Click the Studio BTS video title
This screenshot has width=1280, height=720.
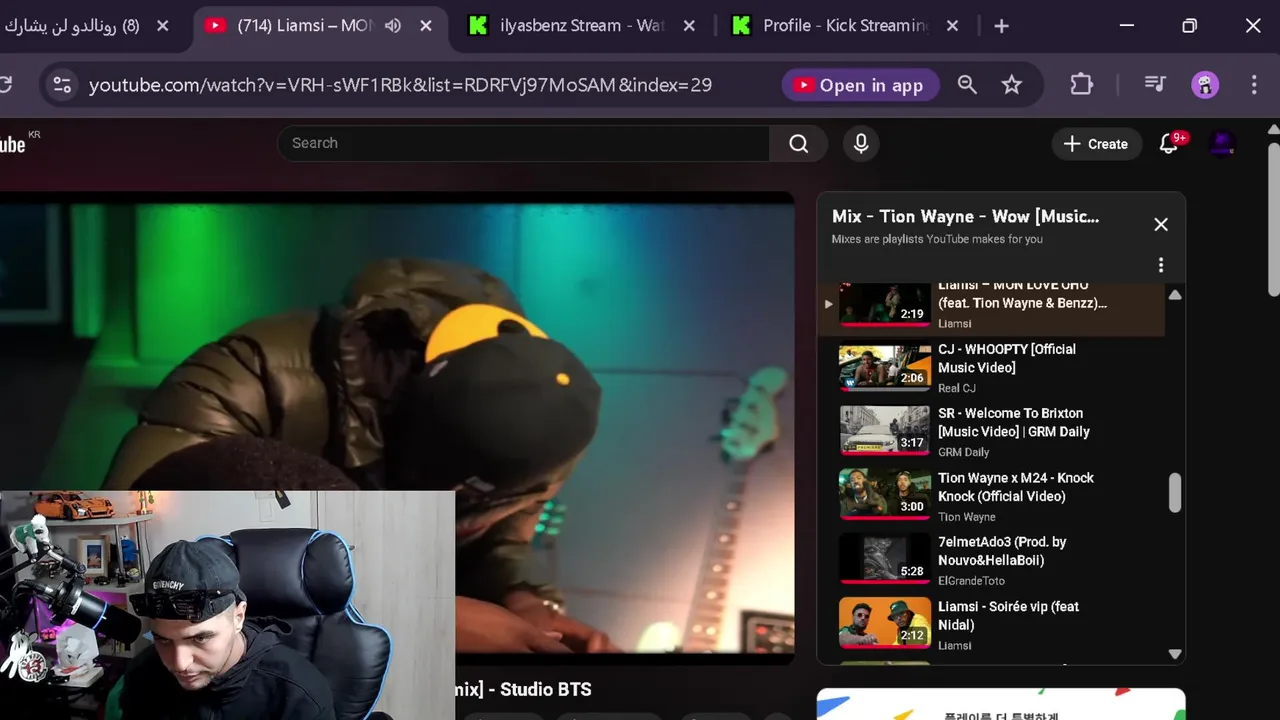(523, 689)
